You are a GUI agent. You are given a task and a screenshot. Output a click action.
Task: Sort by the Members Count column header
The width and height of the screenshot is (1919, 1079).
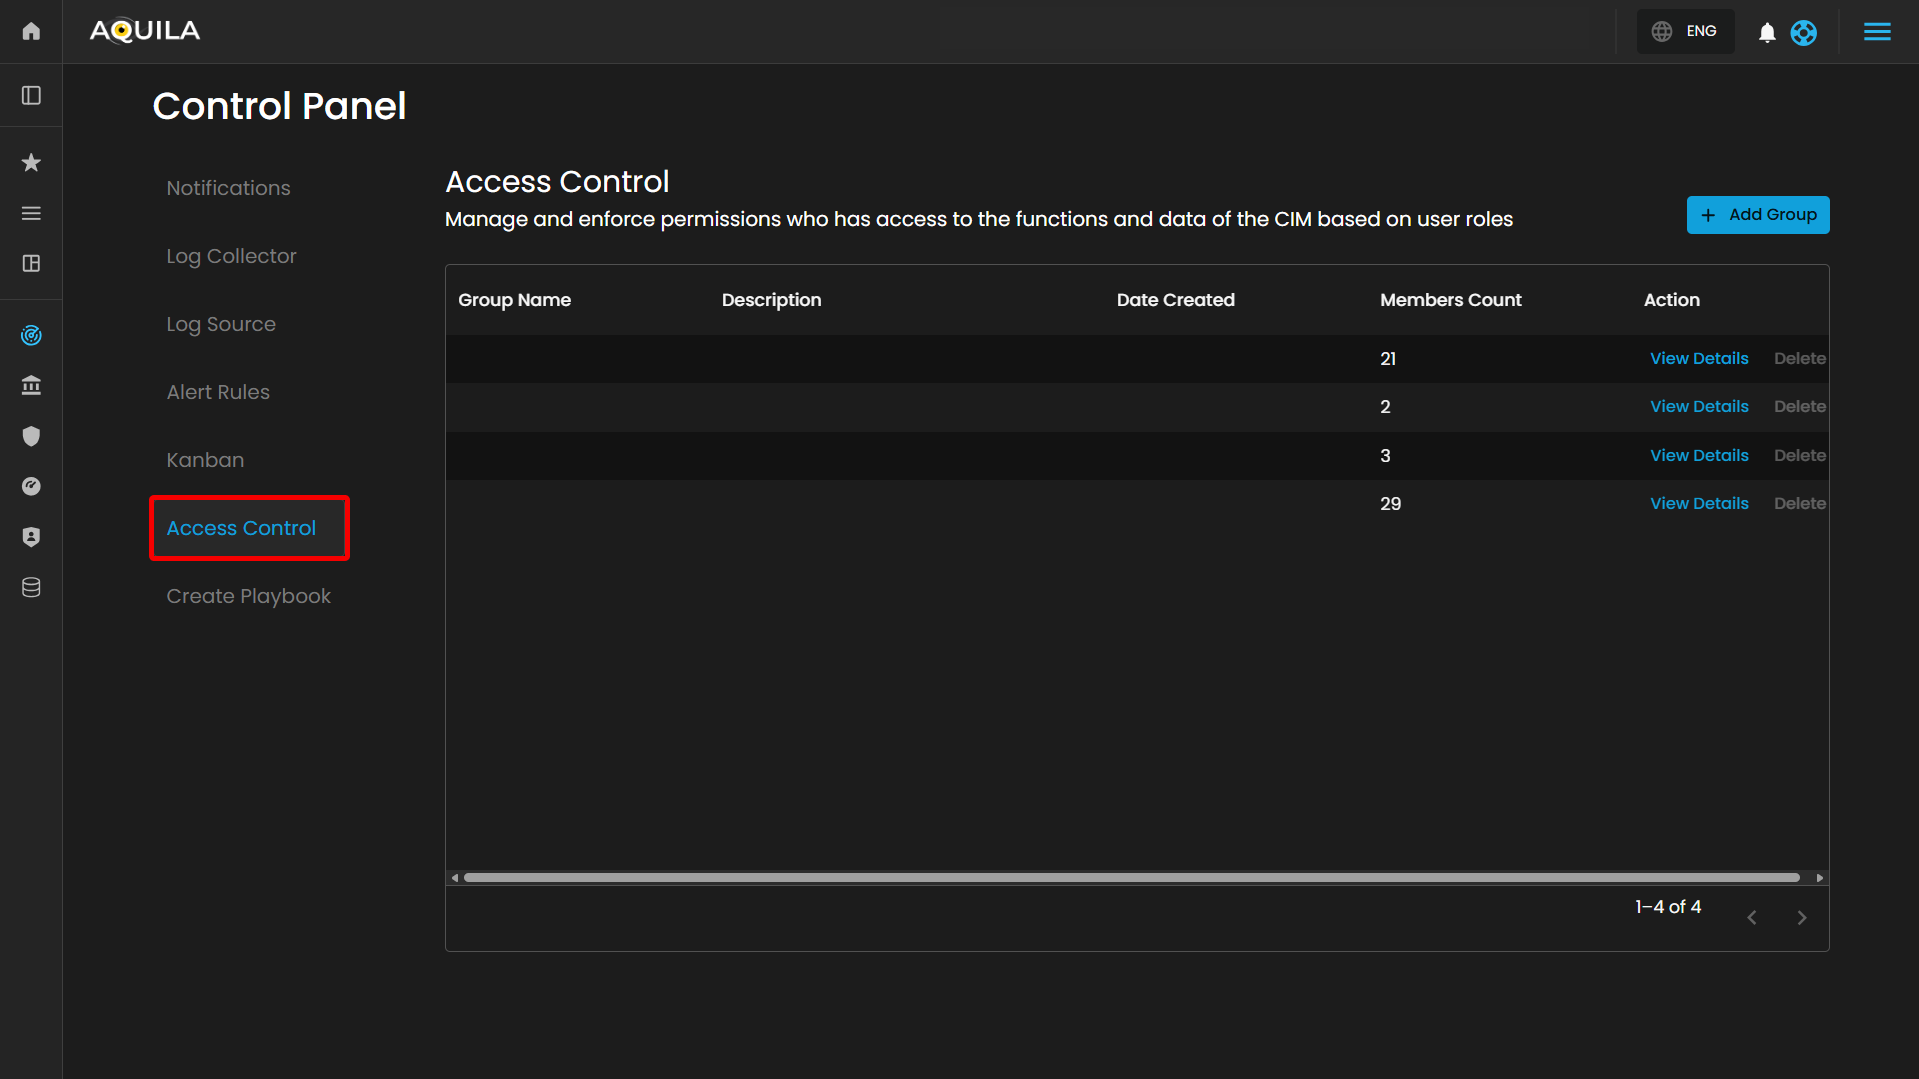[1450, 300]
